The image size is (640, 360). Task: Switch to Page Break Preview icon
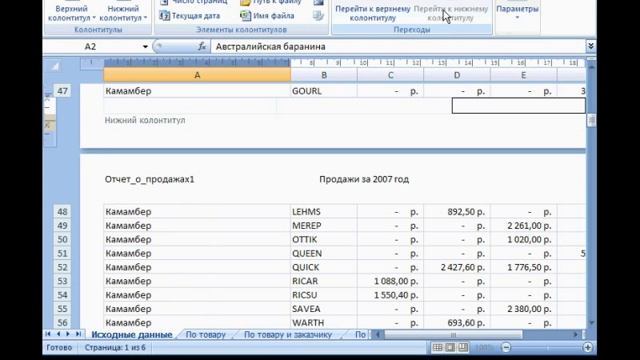[463, 347]
